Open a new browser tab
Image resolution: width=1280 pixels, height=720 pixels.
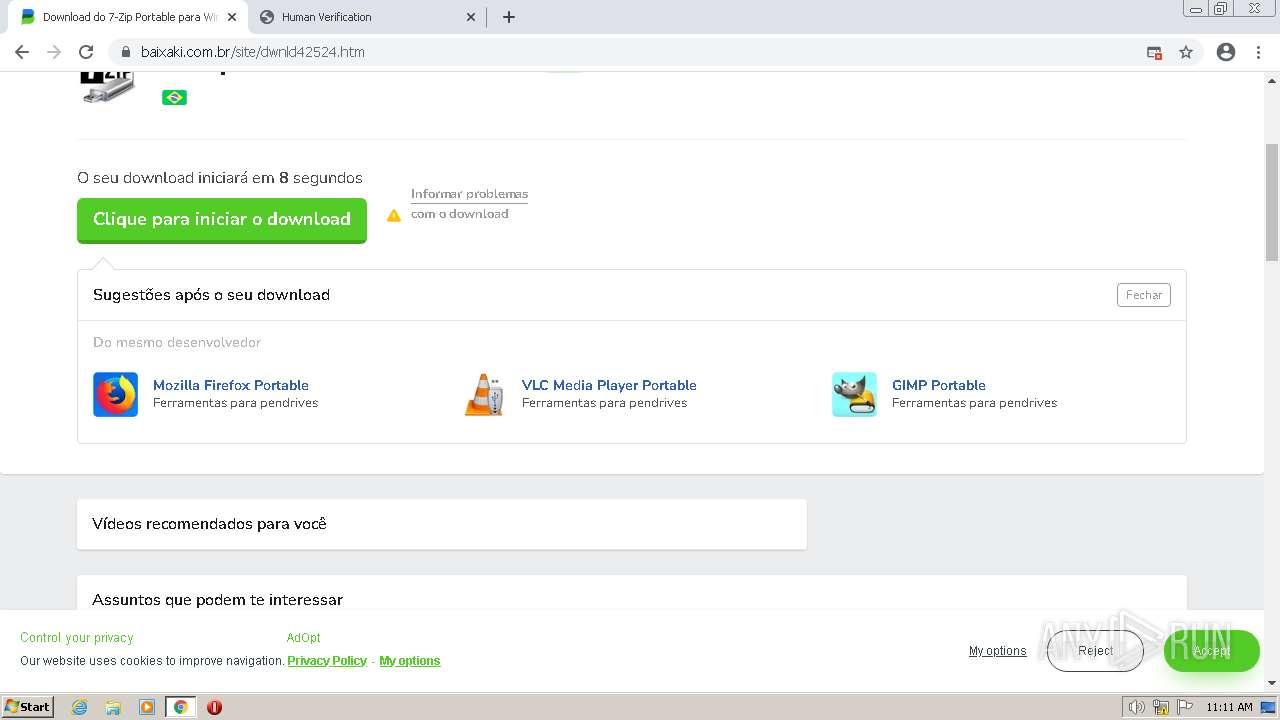tap(508, 17)
